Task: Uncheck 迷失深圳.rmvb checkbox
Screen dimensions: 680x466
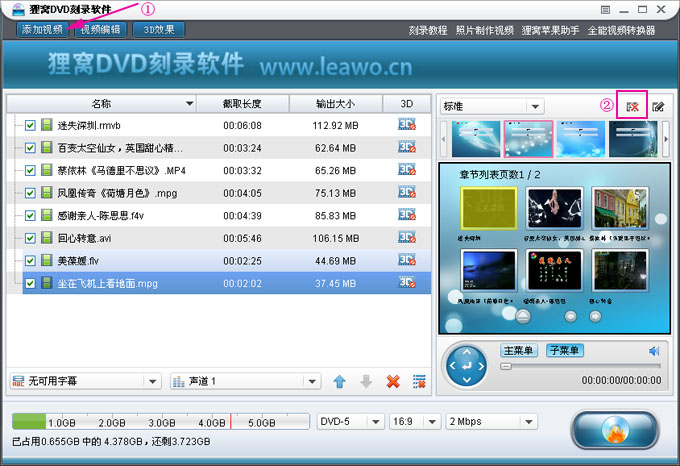Action: coord(30,125)
